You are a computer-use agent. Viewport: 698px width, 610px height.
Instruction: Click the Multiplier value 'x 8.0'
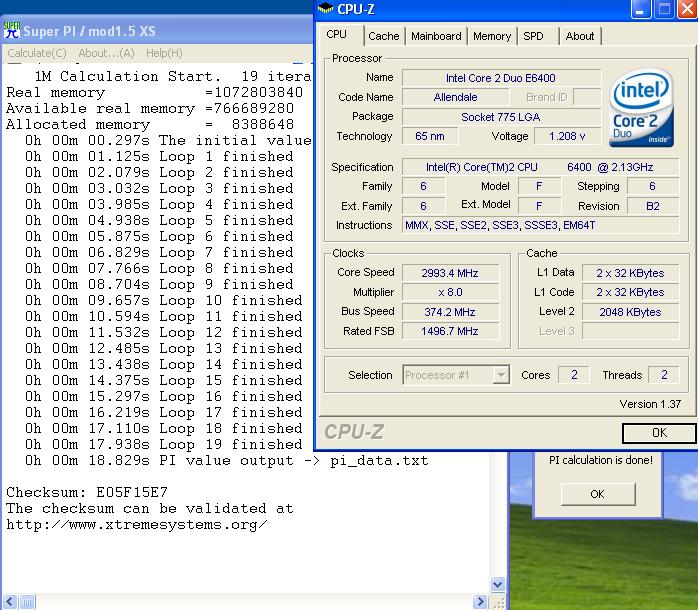(x=450, y=292)
